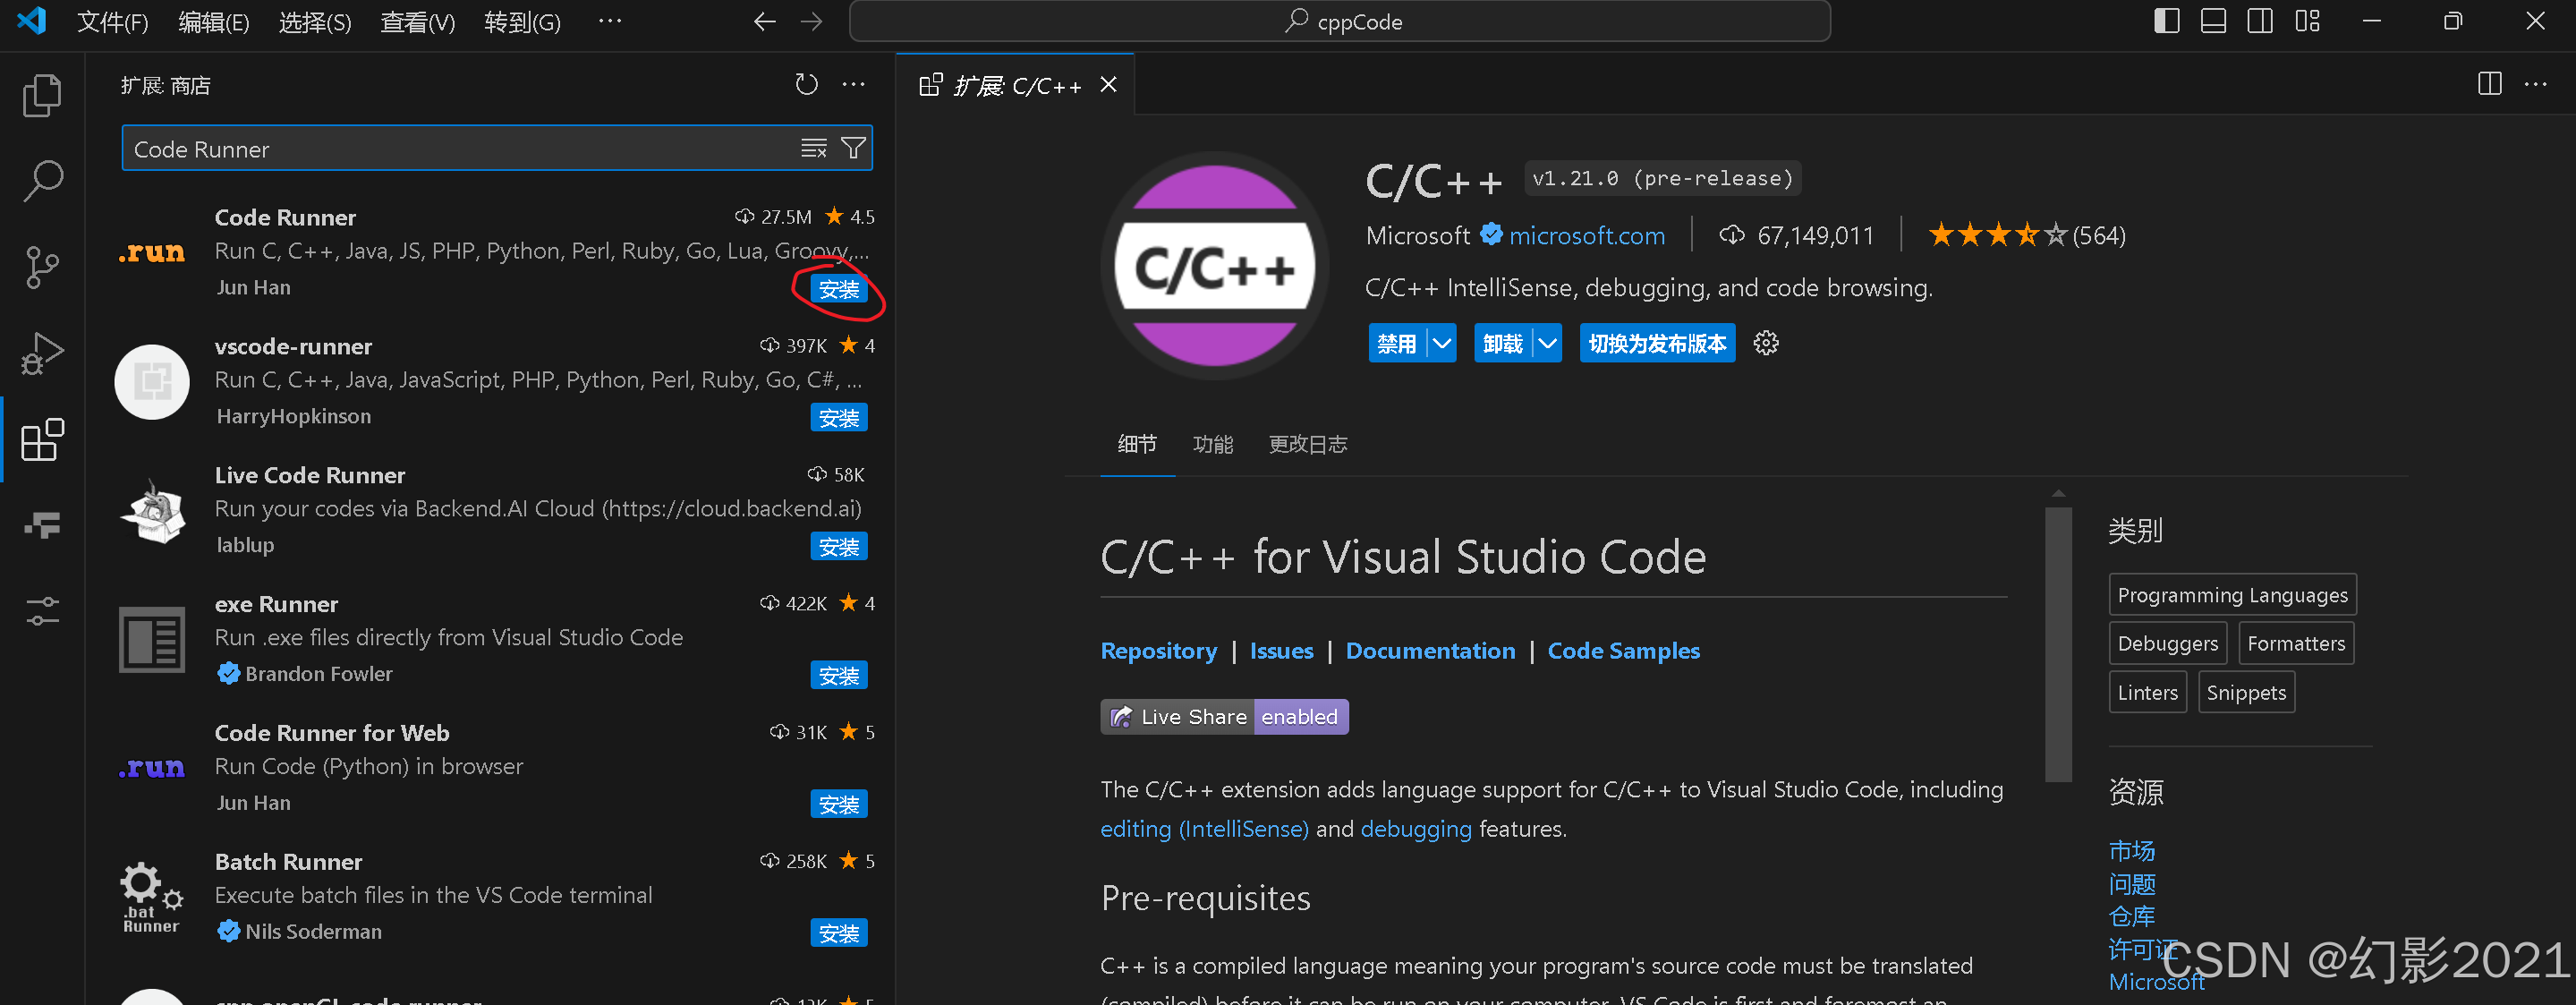Viewport: 2576px width, 1005px height.
Task: Split the editor to the right
Action: [2489, 84]
